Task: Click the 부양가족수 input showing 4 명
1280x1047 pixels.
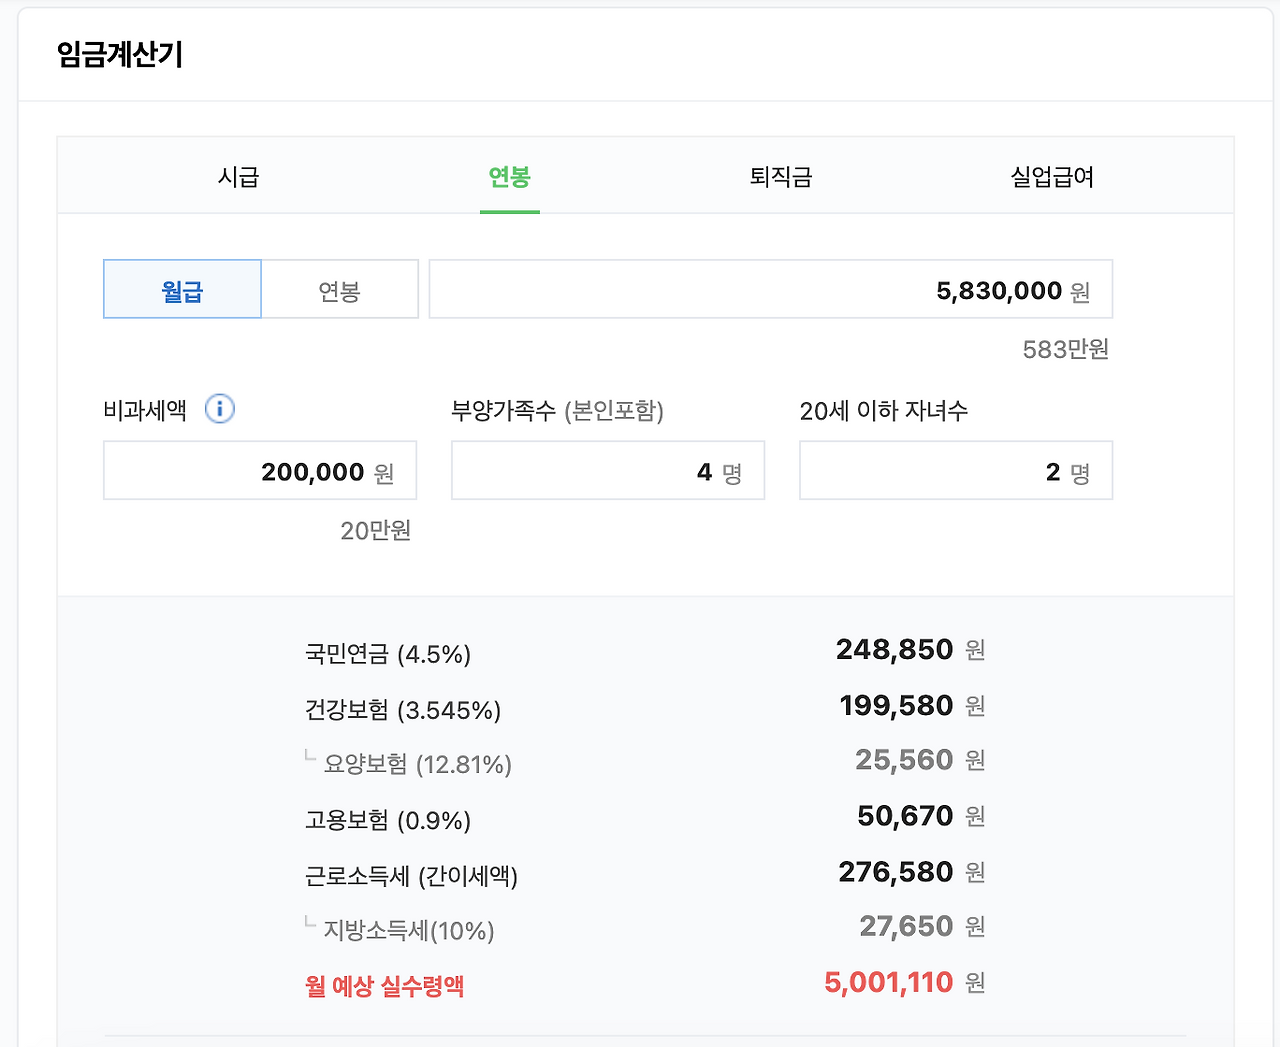Action: 607,471
